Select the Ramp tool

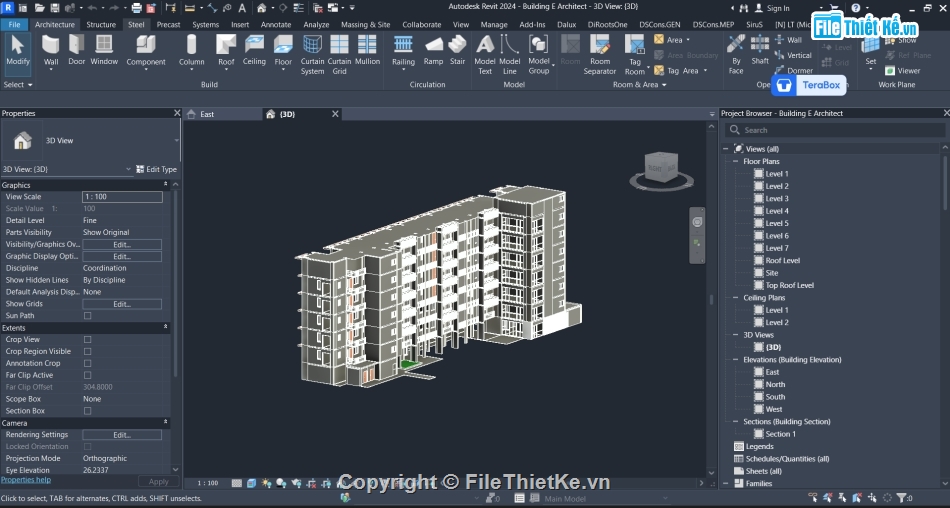click(433, 51)
